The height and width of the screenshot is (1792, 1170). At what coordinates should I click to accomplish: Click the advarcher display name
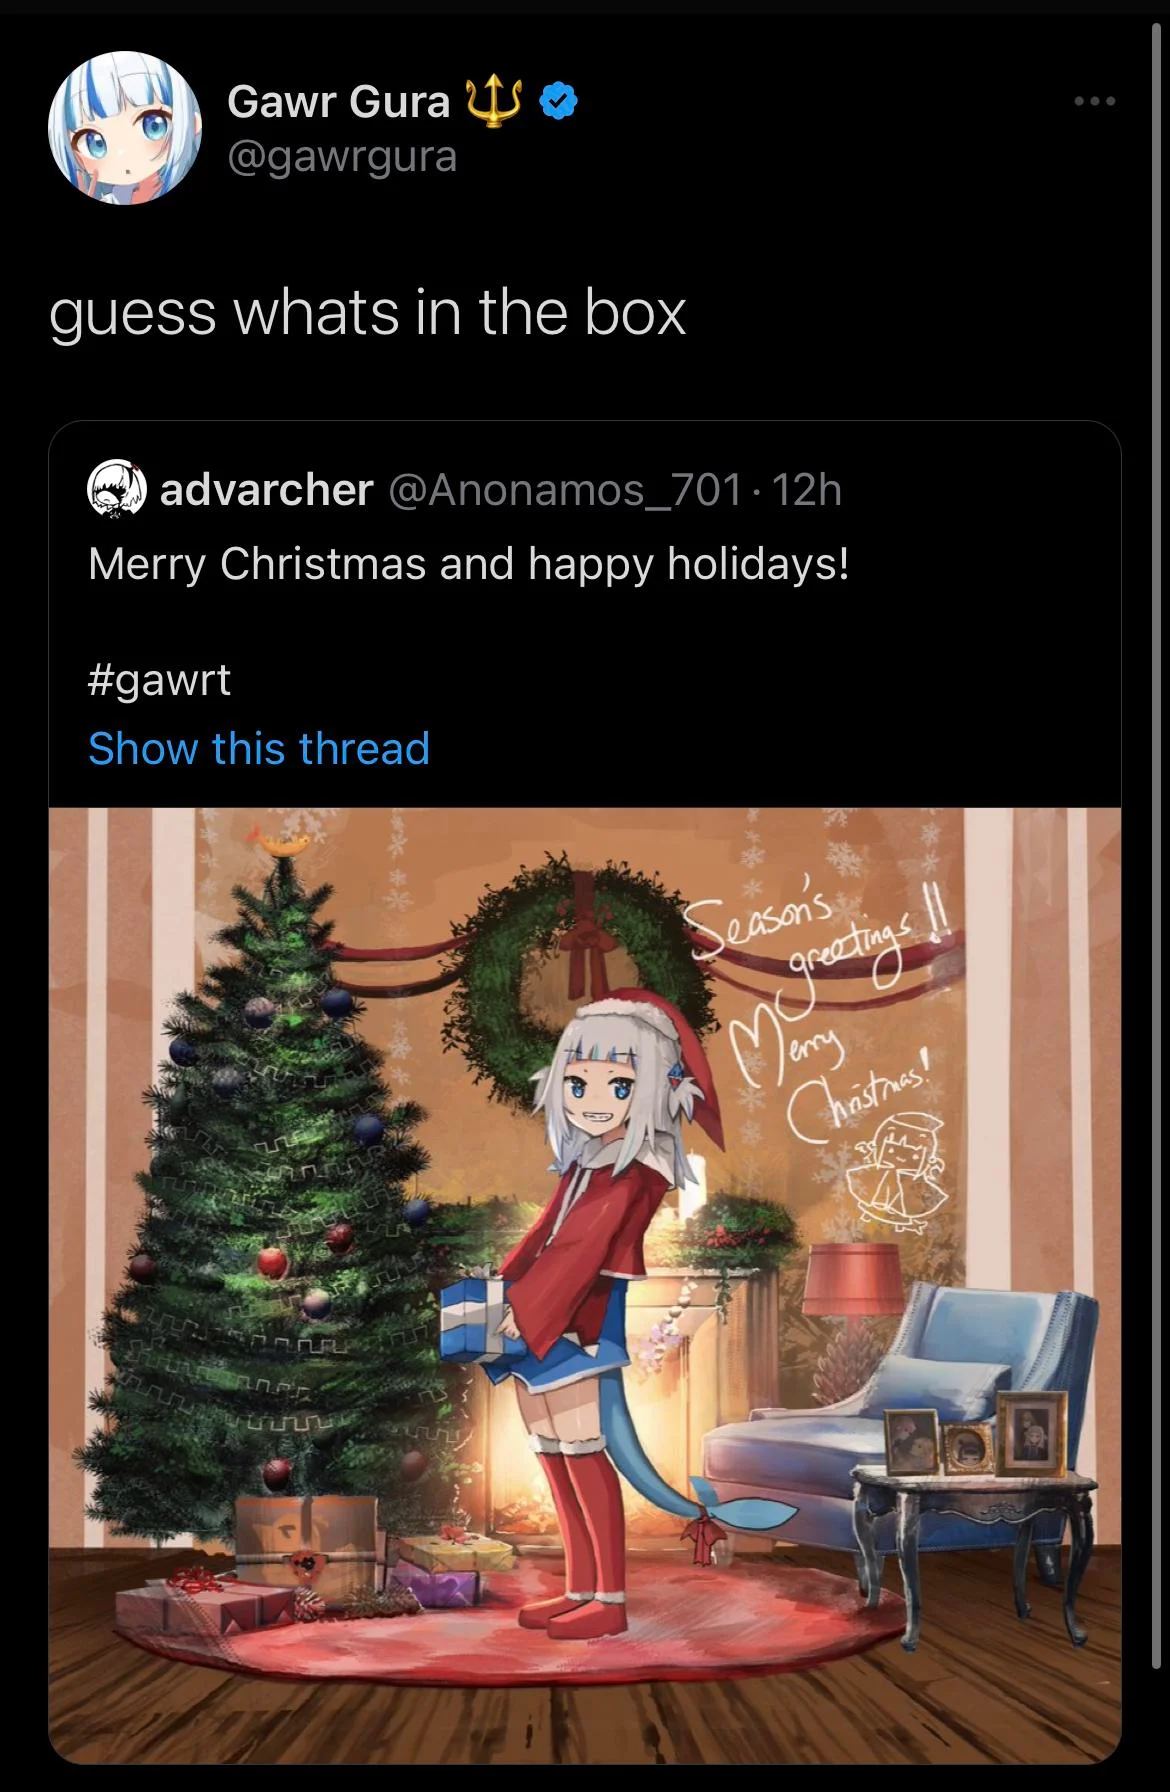coord(266,490)
